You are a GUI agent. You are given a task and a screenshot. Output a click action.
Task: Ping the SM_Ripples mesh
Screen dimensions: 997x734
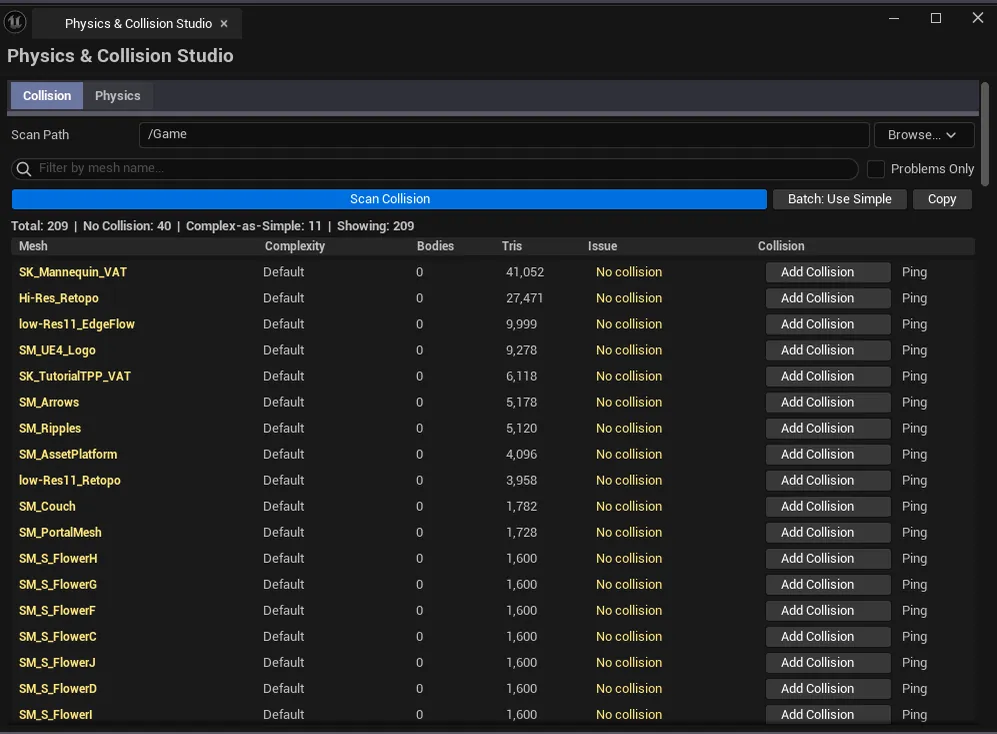tap(914, 429)
